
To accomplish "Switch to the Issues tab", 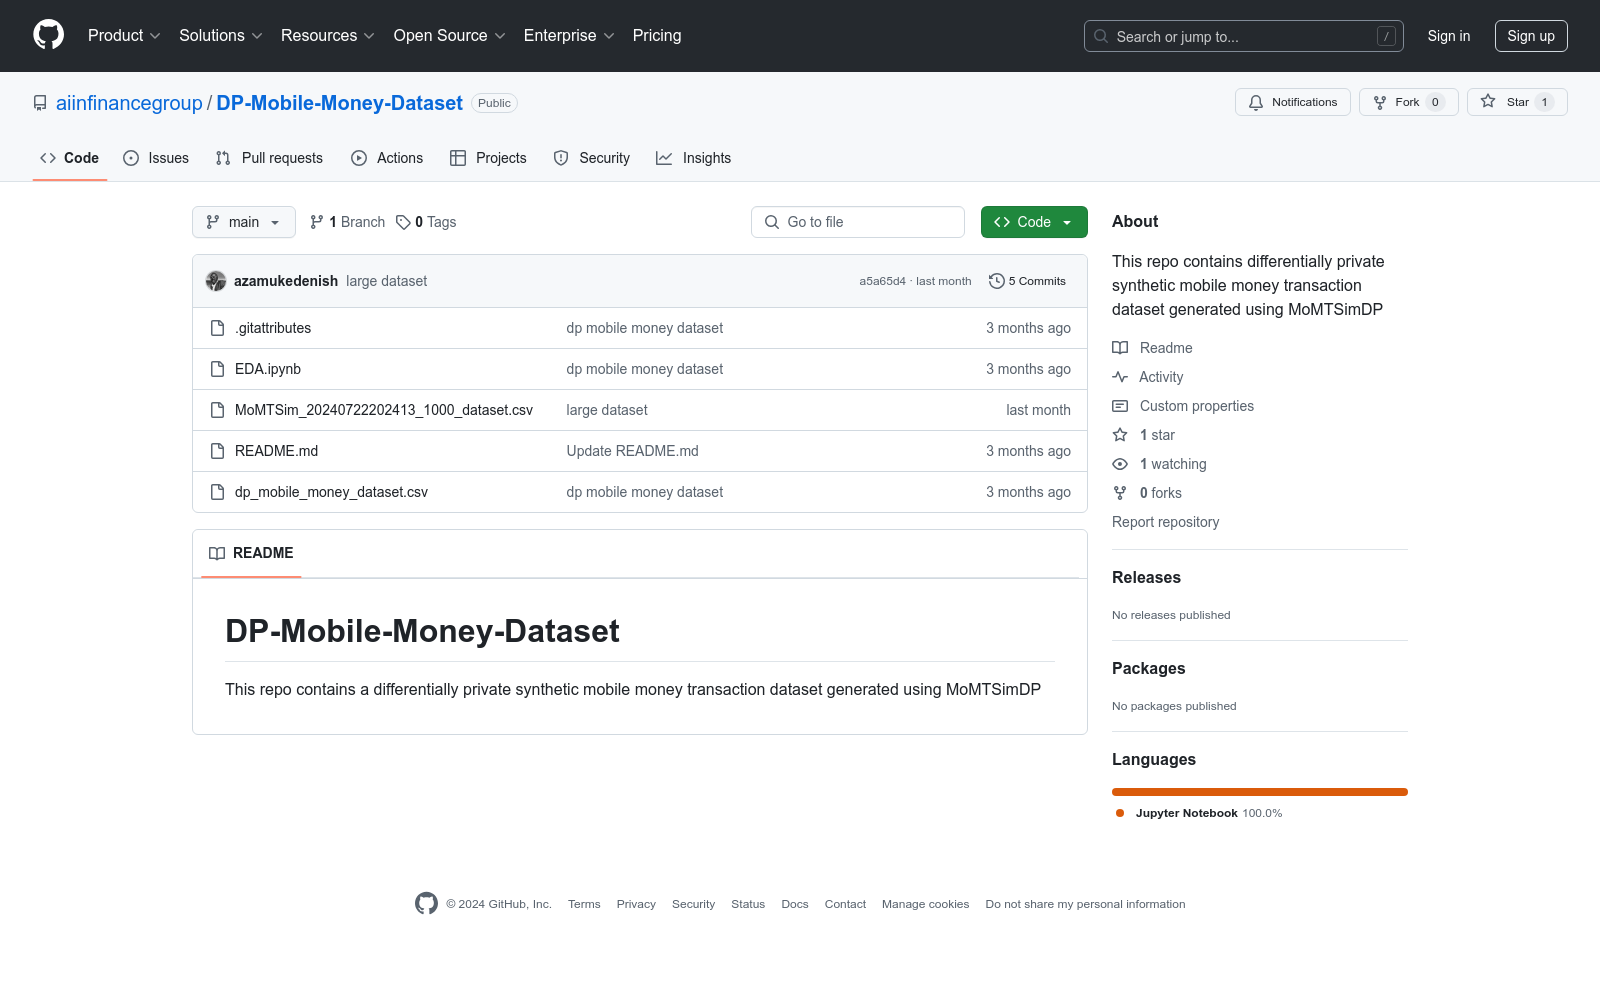I will pos(156,158).
